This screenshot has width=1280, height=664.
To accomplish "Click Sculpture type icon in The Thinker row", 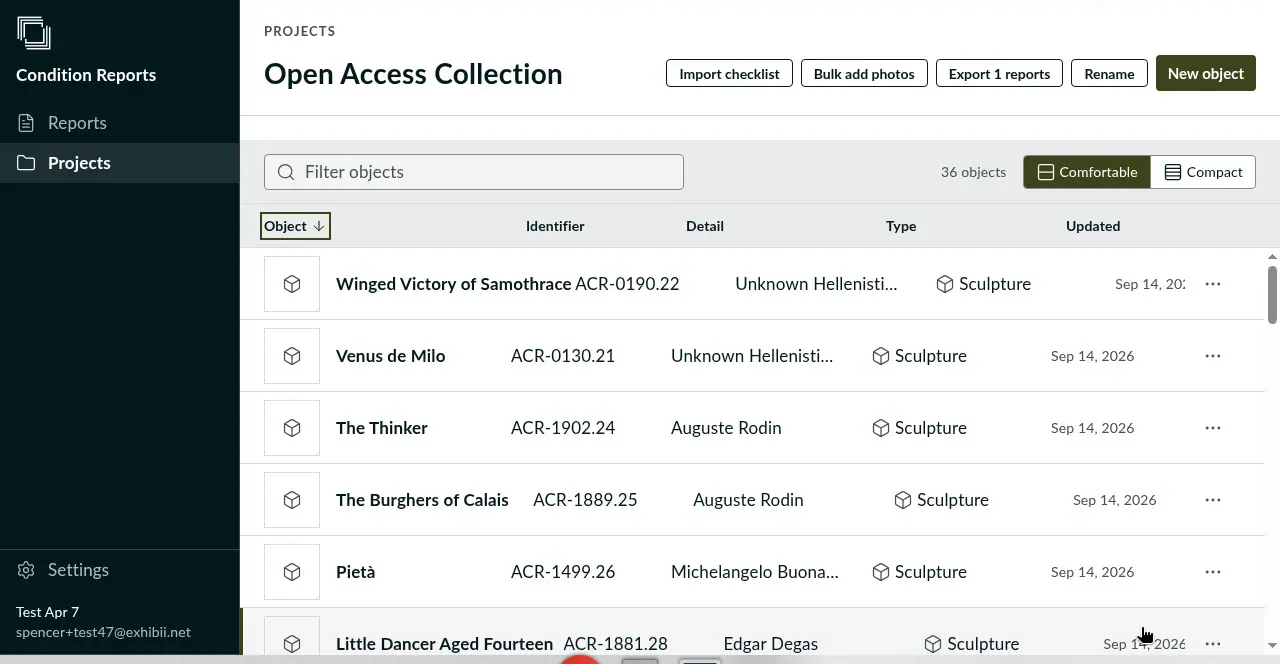I will tap(881, 428).
